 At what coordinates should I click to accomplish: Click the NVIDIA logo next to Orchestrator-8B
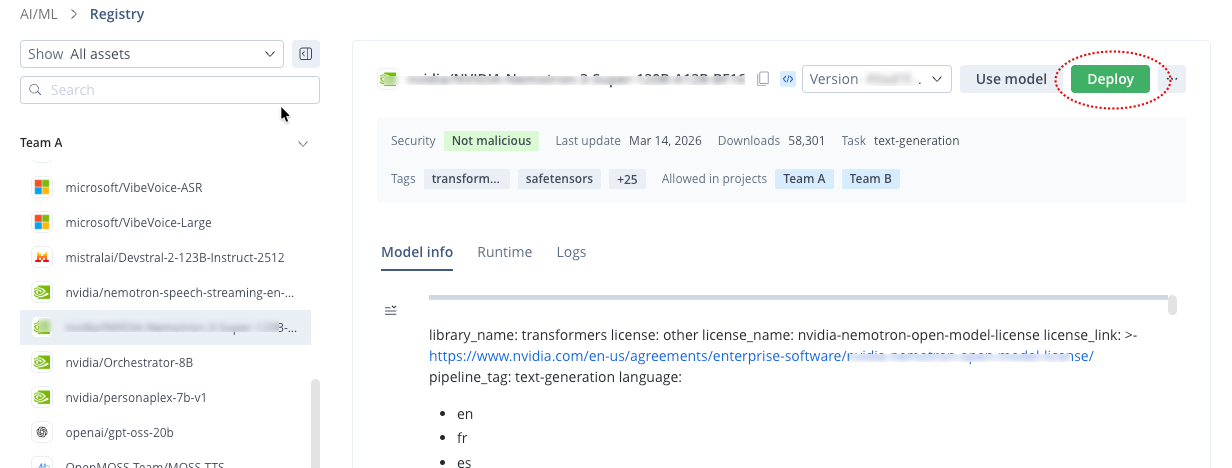tap(42, 362)
